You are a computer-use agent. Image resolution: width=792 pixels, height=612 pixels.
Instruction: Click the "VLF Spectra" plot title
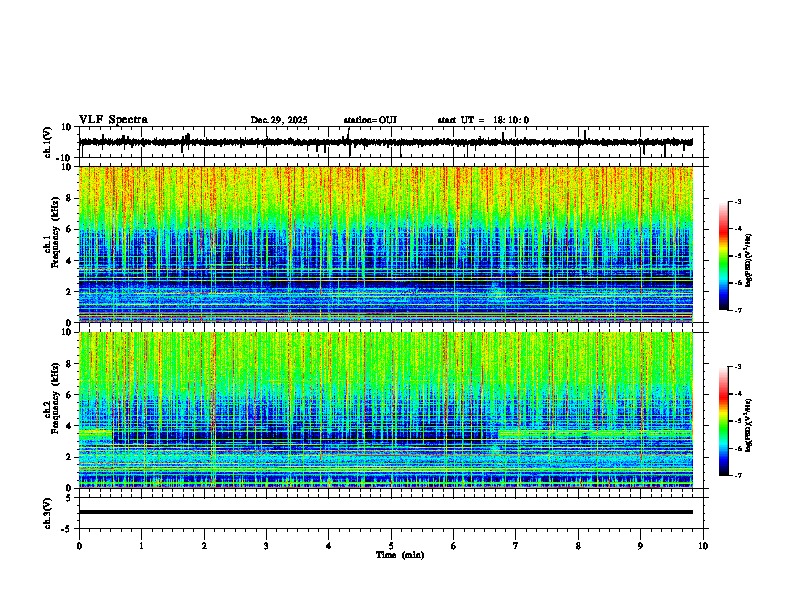[x=113, y=120]
